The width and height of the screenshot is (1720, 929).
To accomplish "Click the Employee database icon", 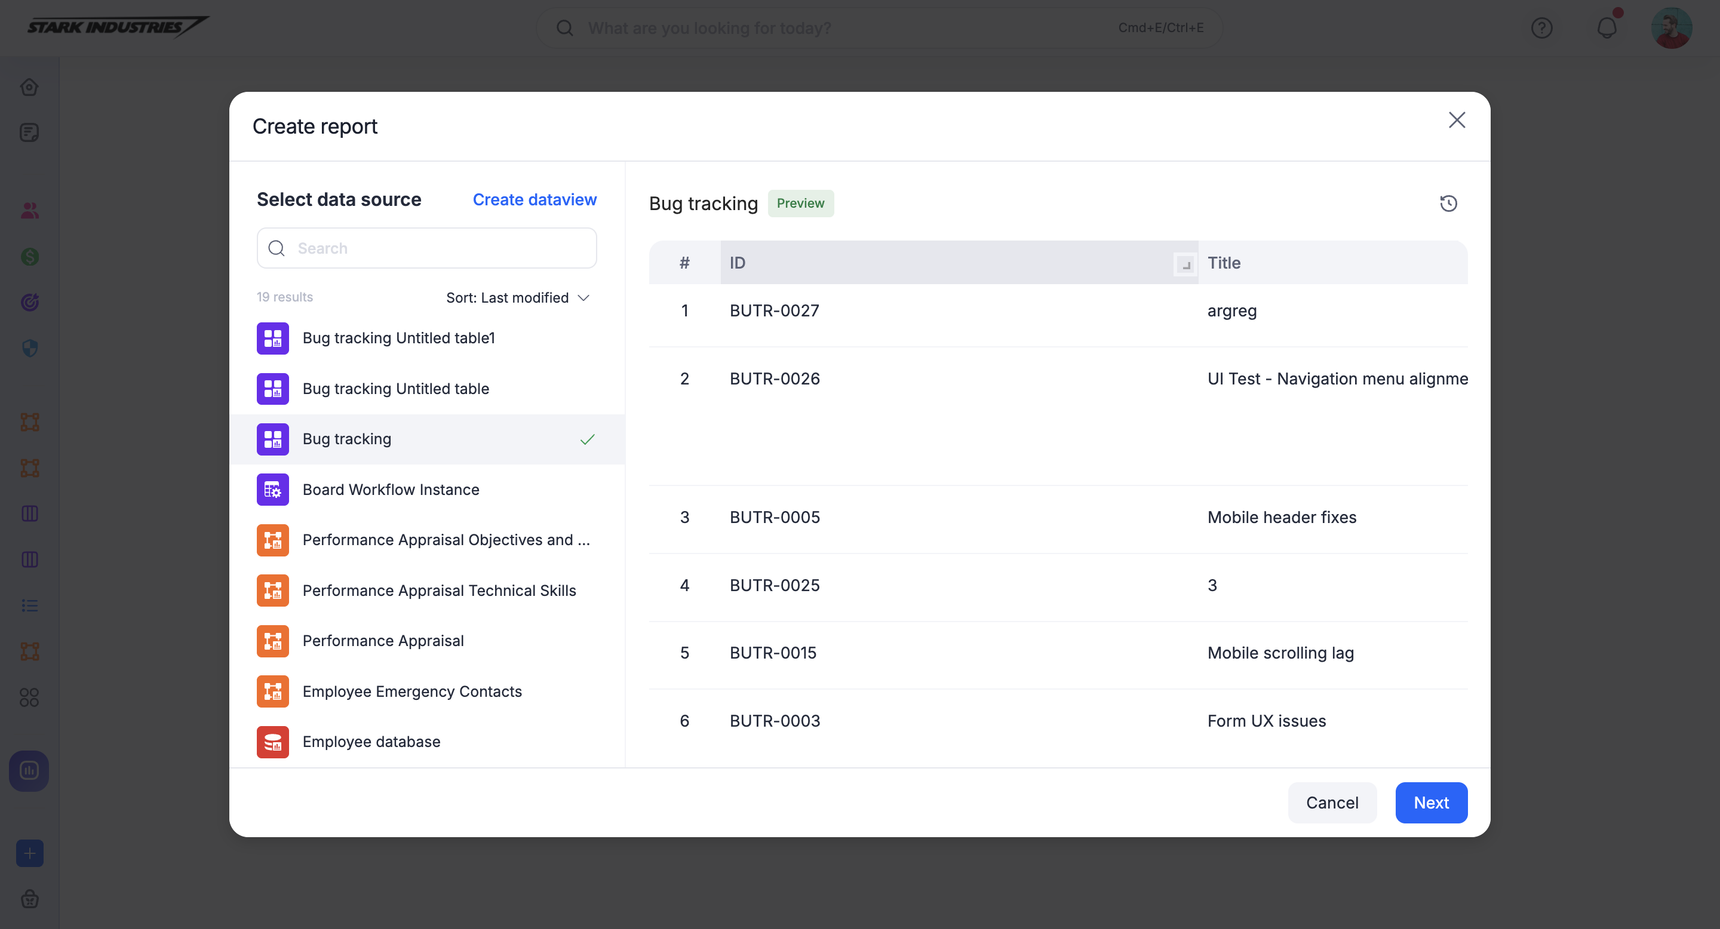I will click(x=273, y=742).
